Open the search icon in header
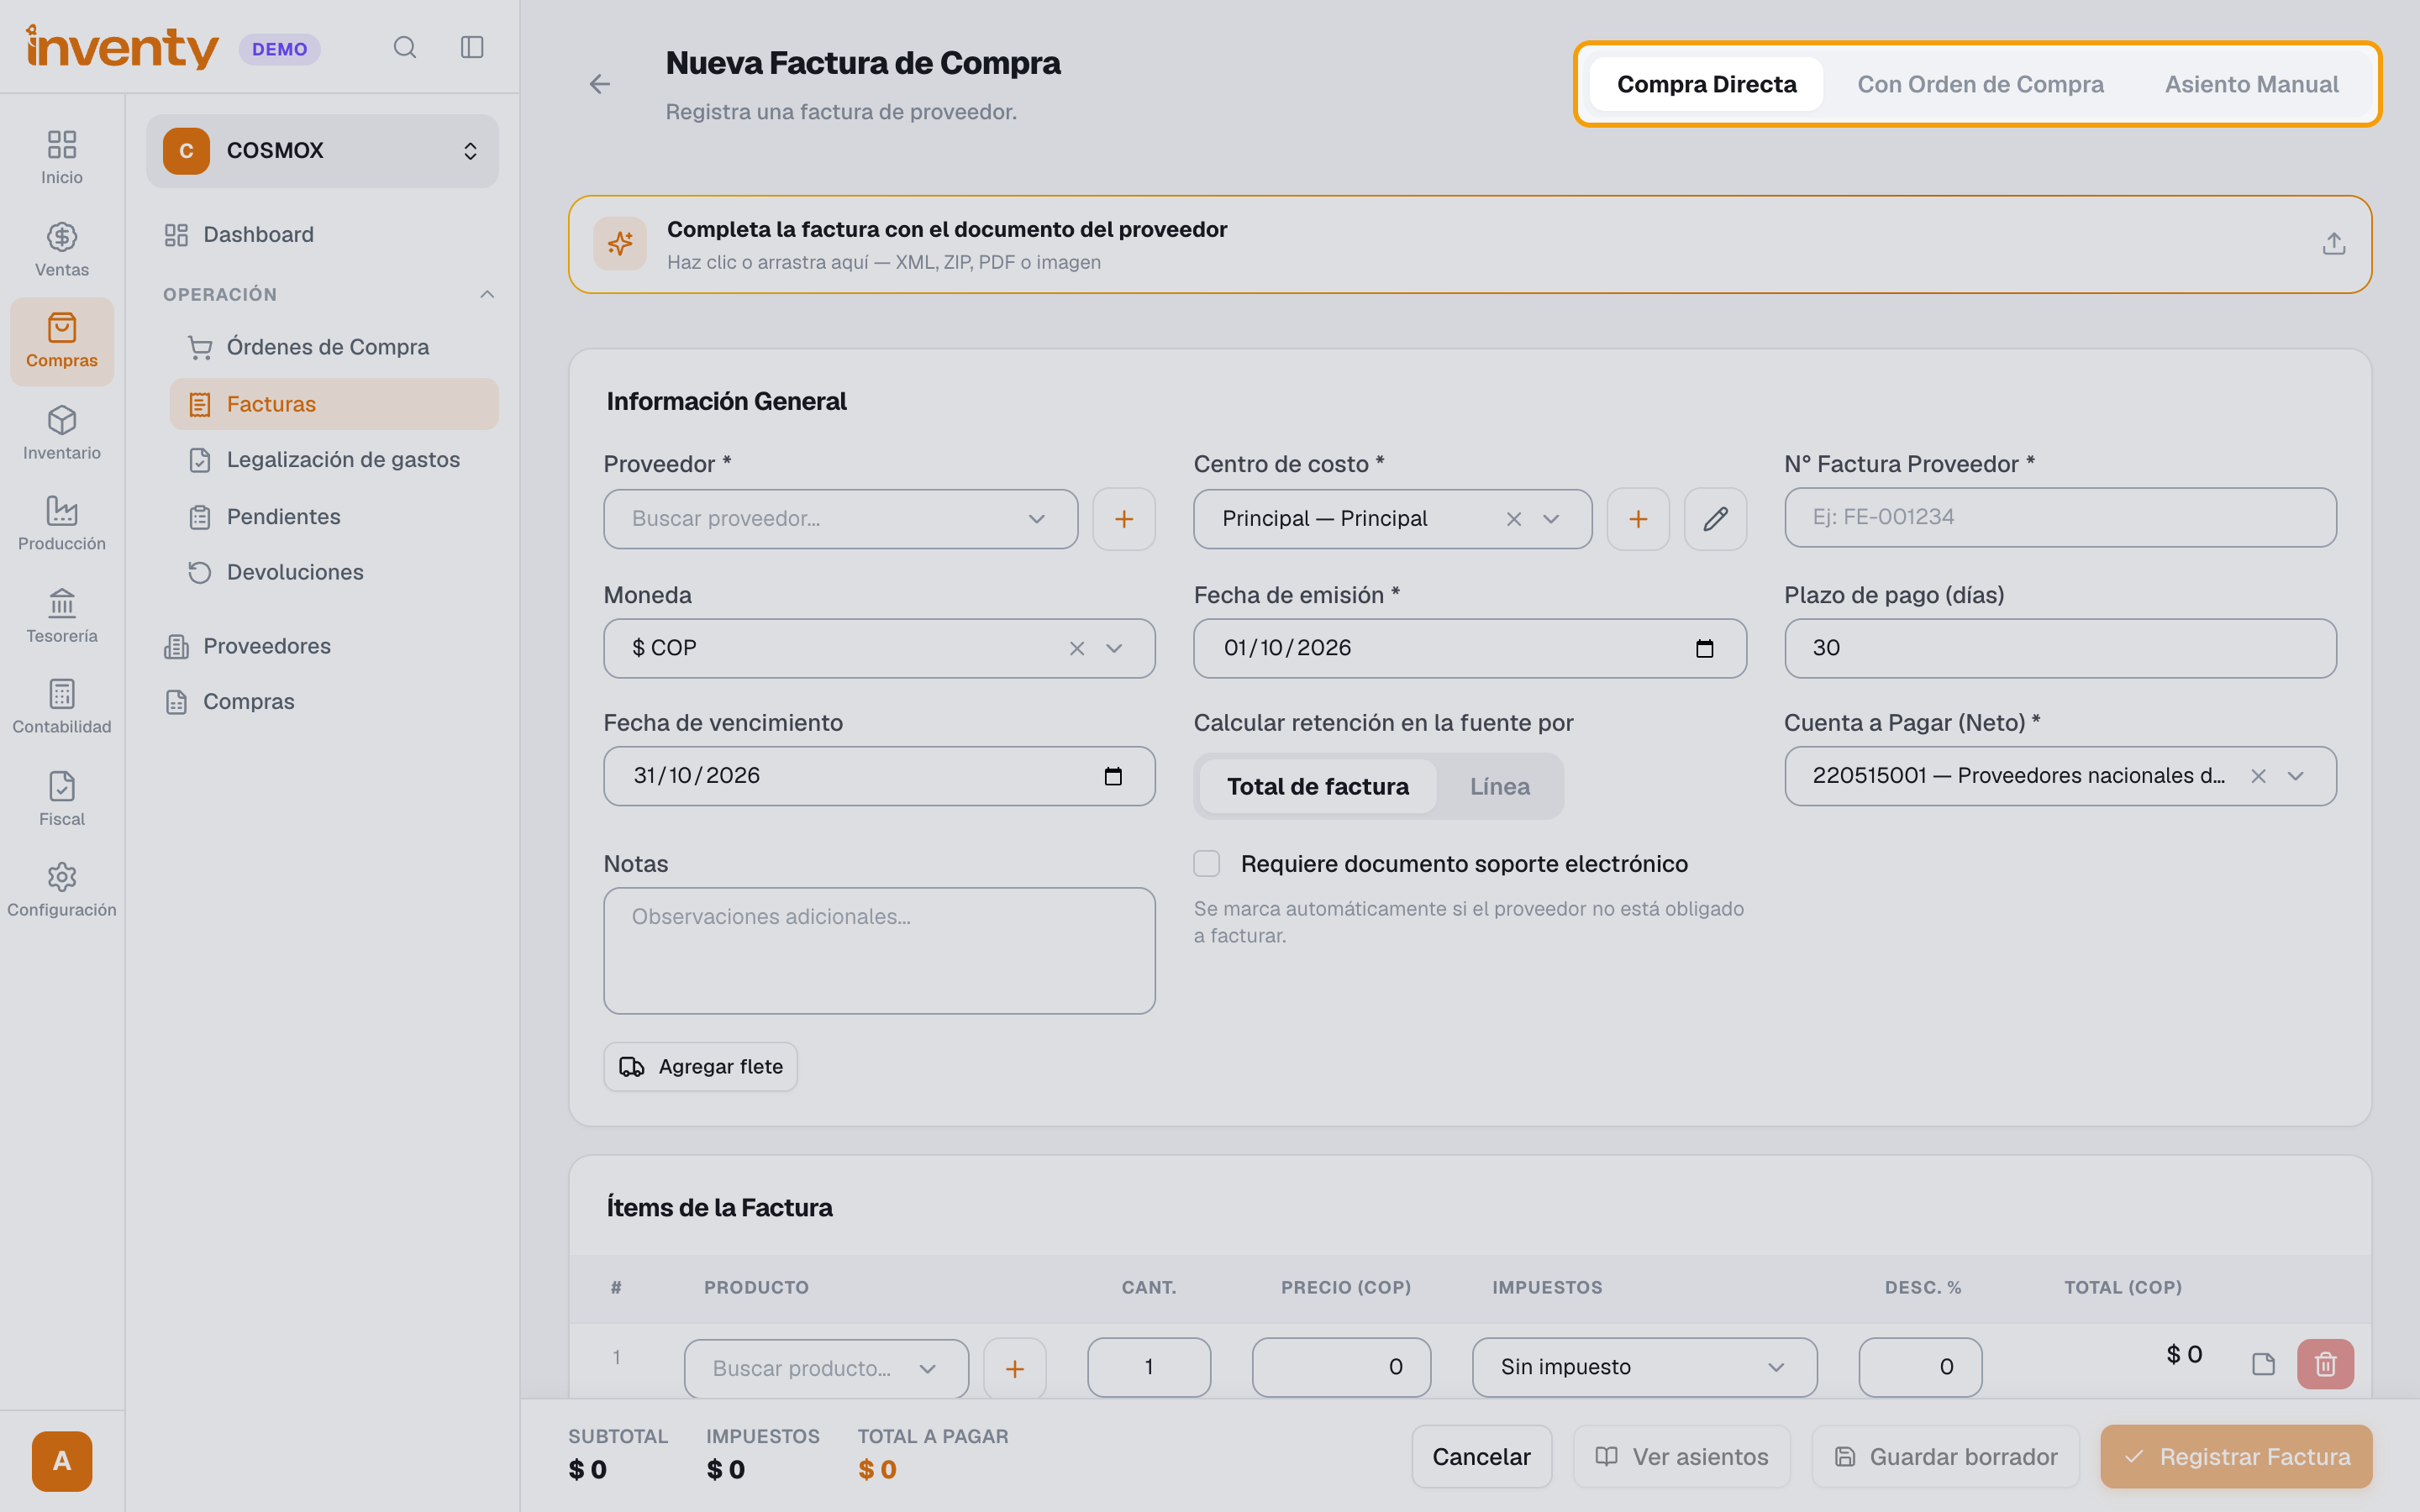This screenshot has width=2420, height=1512. click(404, 47)
